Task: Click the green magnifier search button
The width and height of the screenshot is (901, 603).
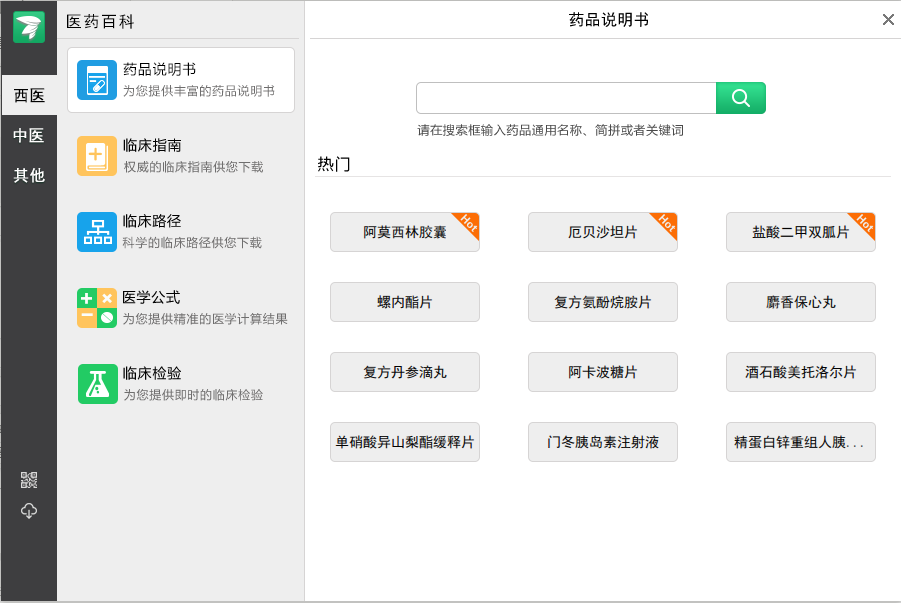Action: click(740, 98)
